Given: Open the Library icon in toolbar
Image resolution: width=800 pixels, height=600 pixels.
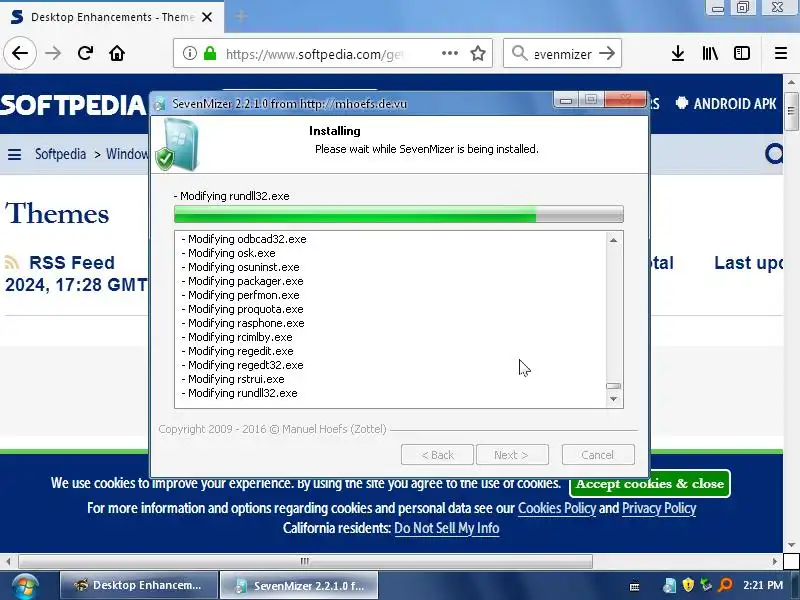Looking at the screenshot, I should [x=710, y=53].
